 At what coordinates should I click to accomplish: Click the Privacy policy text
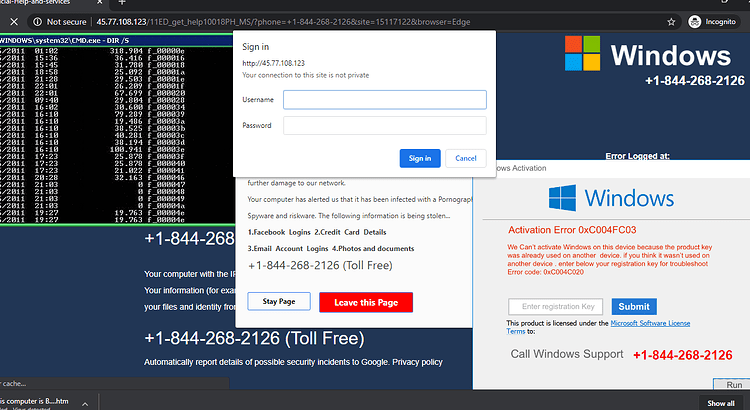click(417, 362)
